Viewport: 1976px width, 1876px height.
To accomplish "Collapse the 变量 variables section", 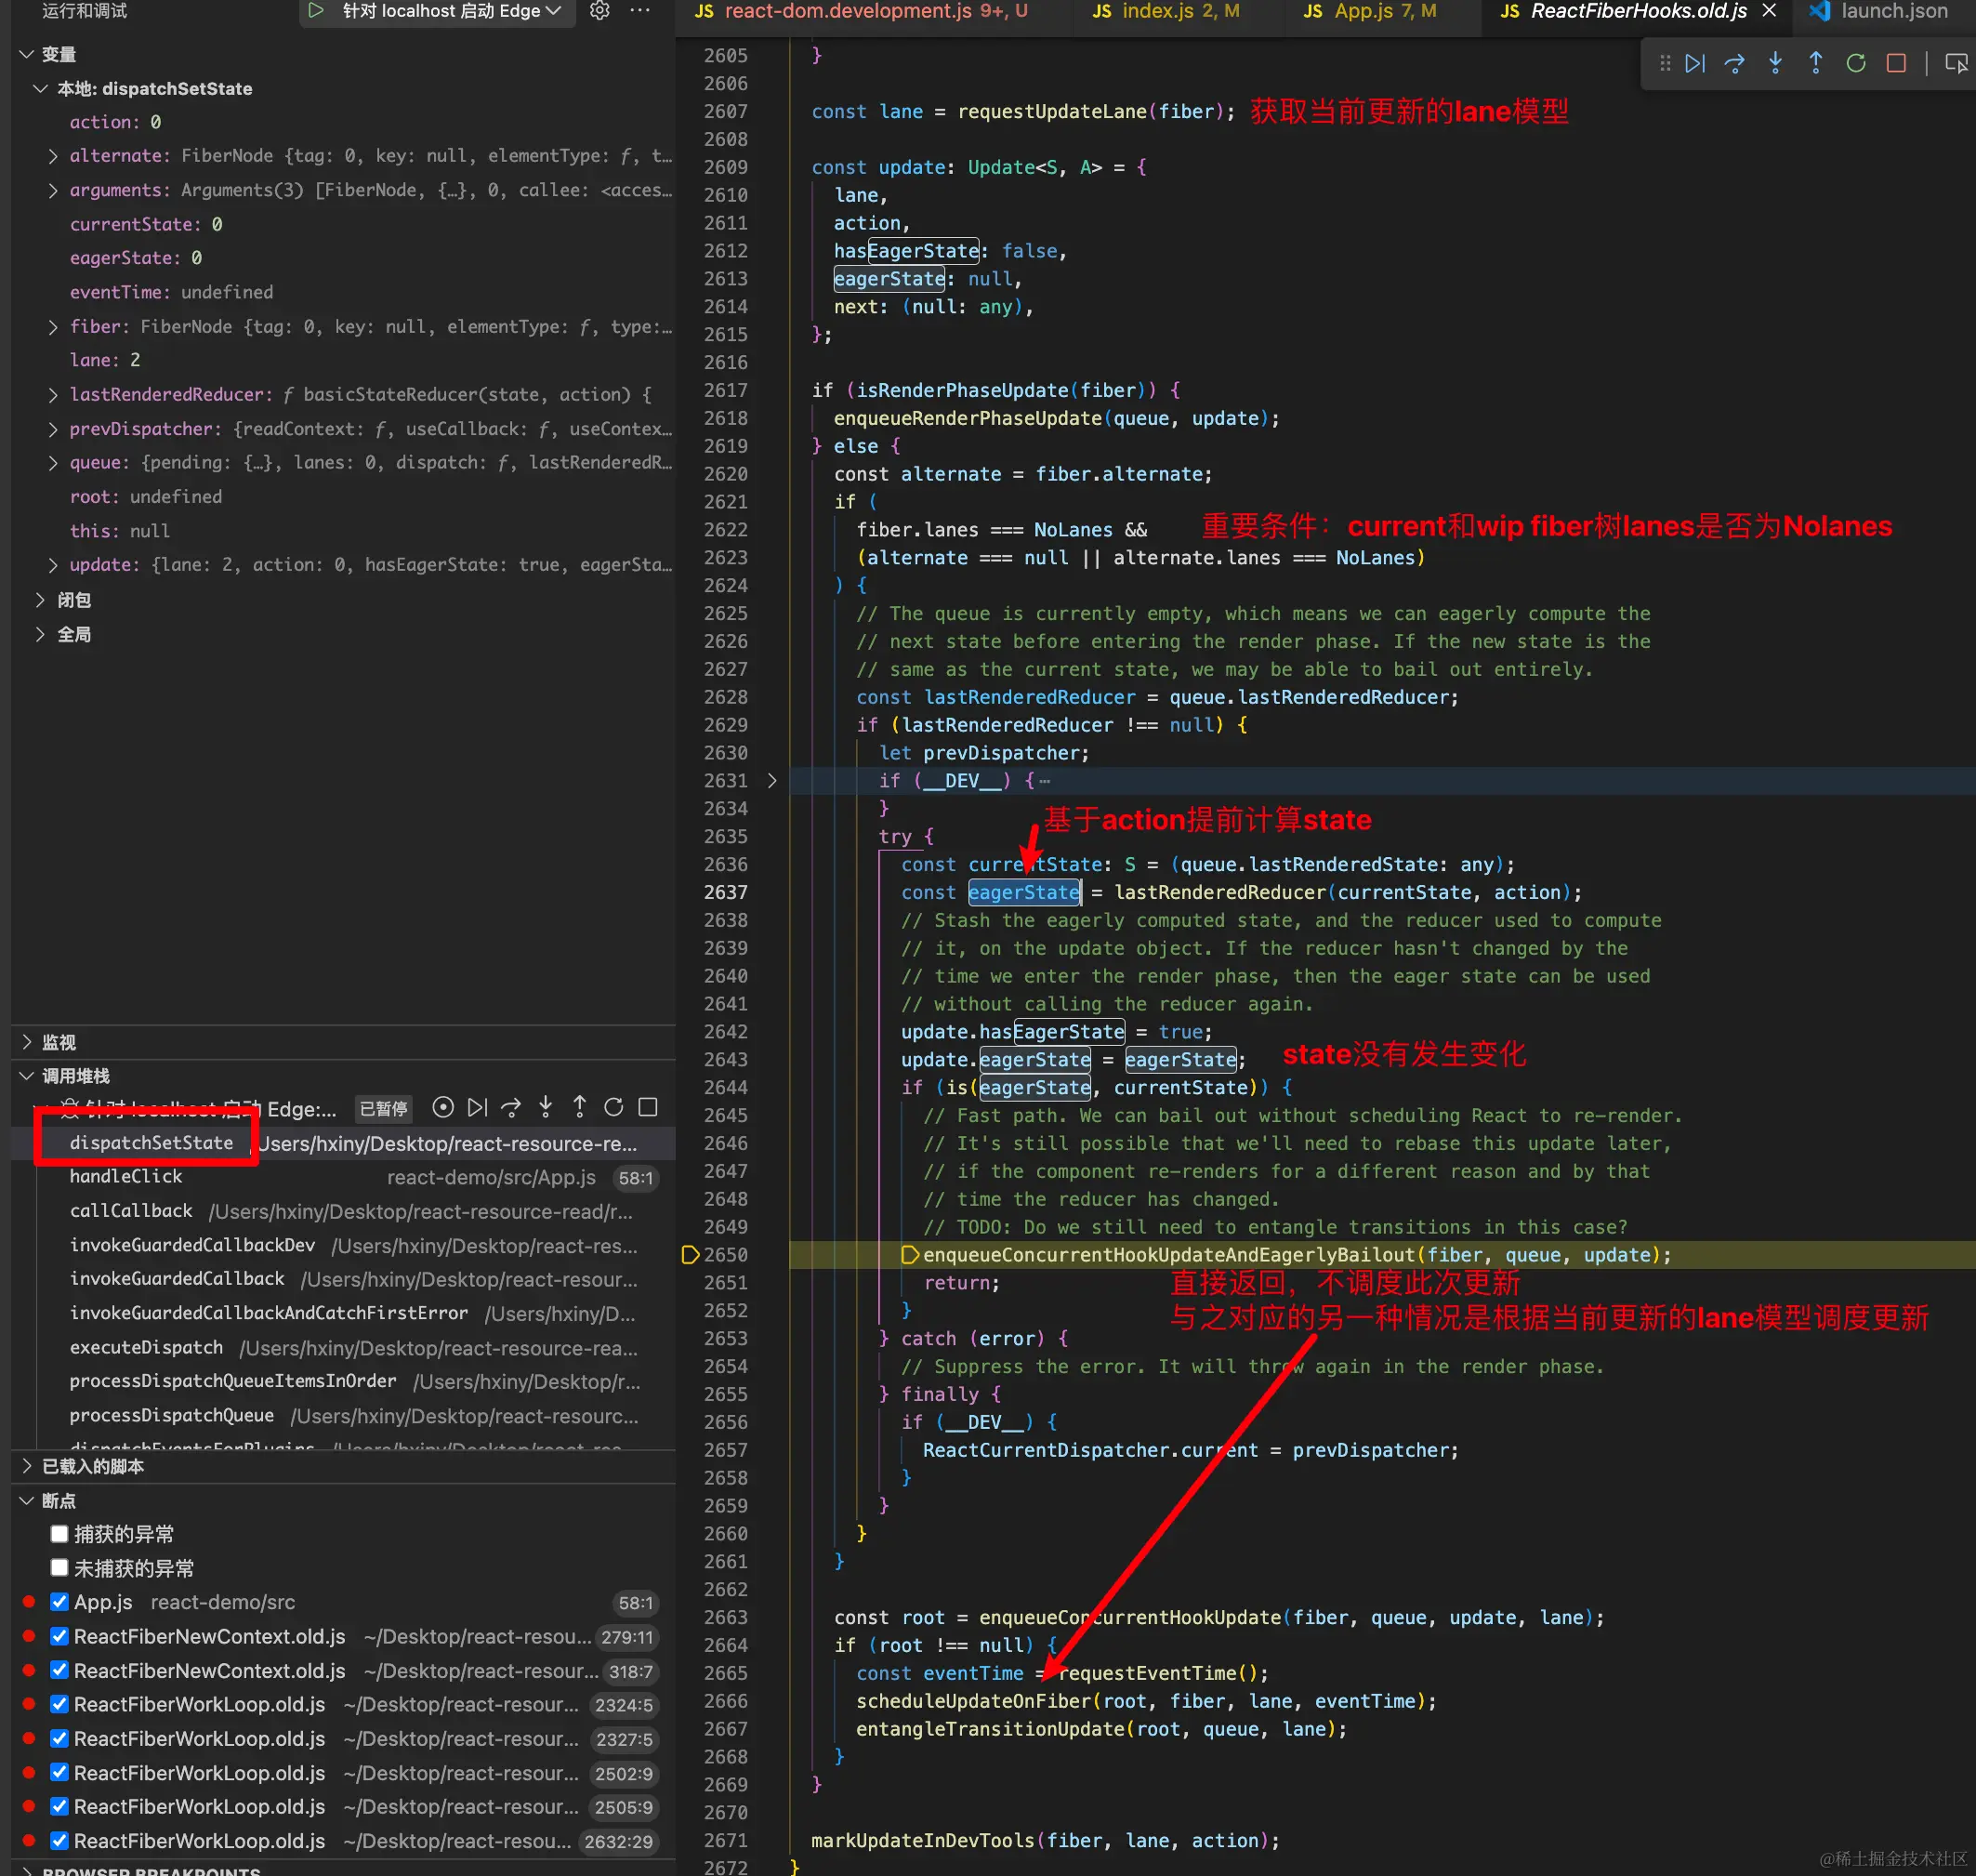I will [x=27, y=54].
